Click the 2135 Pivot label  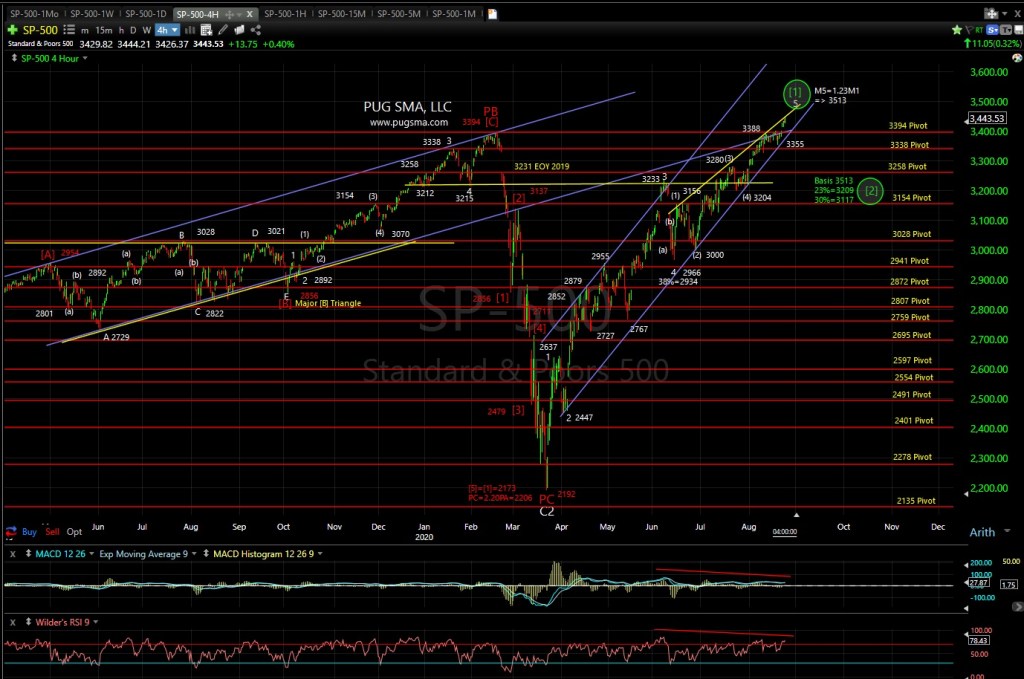[916, 501]
